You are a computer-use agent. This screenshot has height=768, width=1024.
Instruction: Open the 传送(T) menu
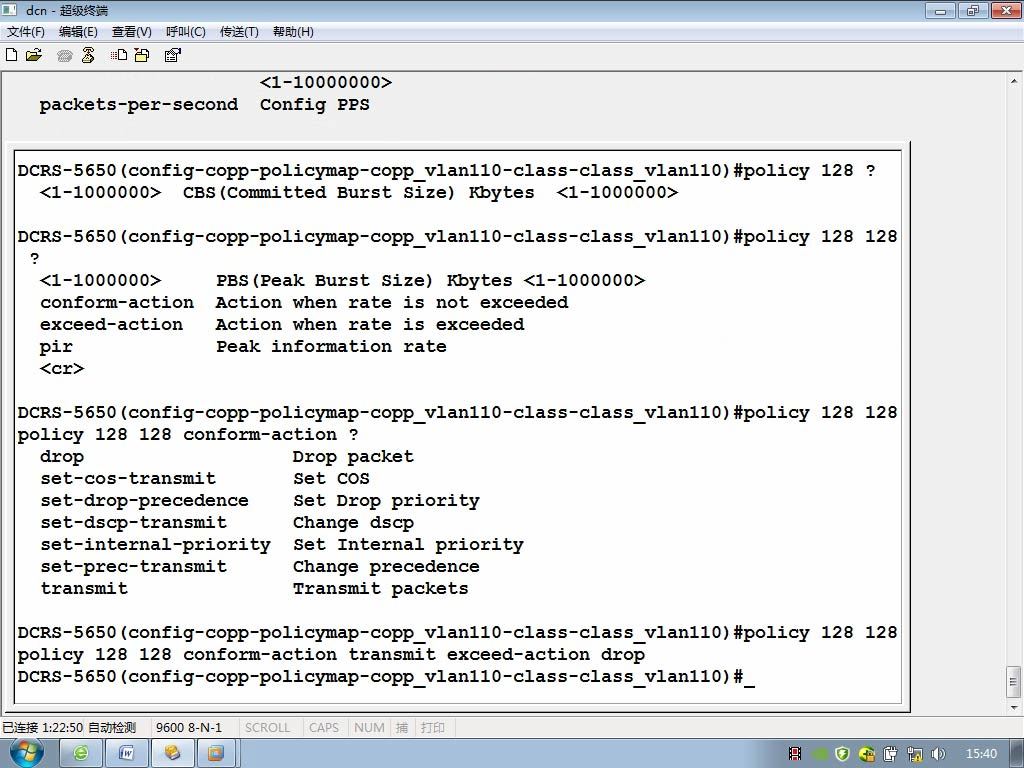coord(239,32)
